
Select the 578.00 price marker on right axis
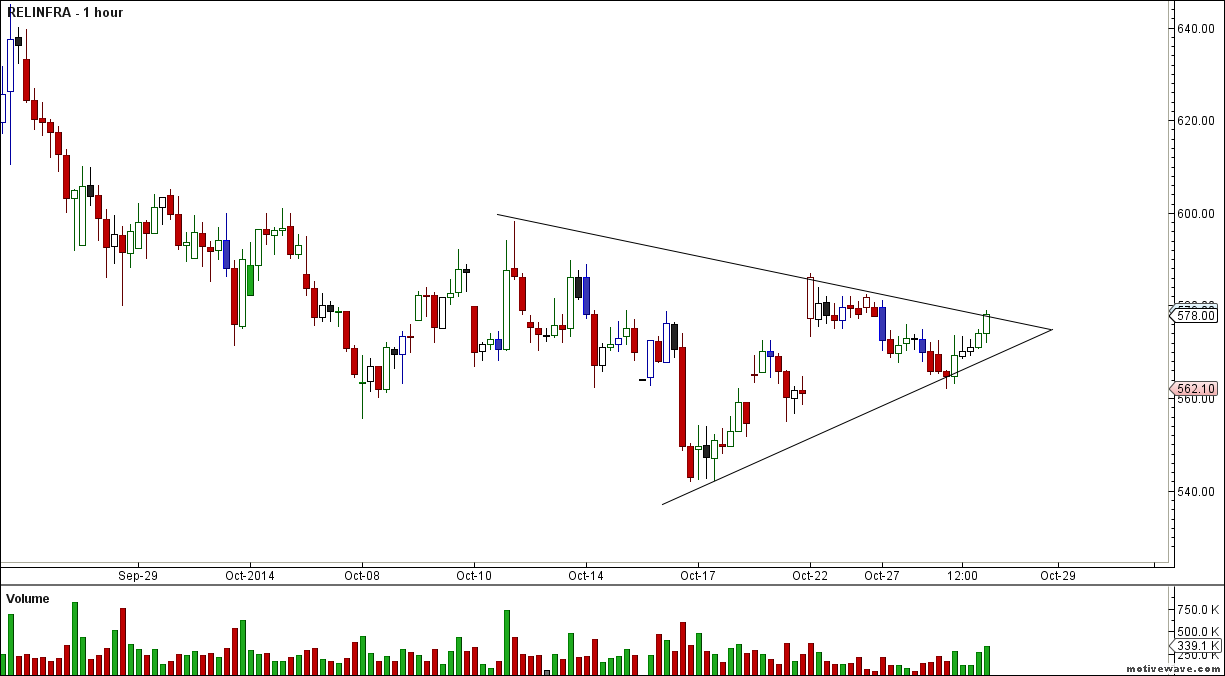coord(1194,314)
